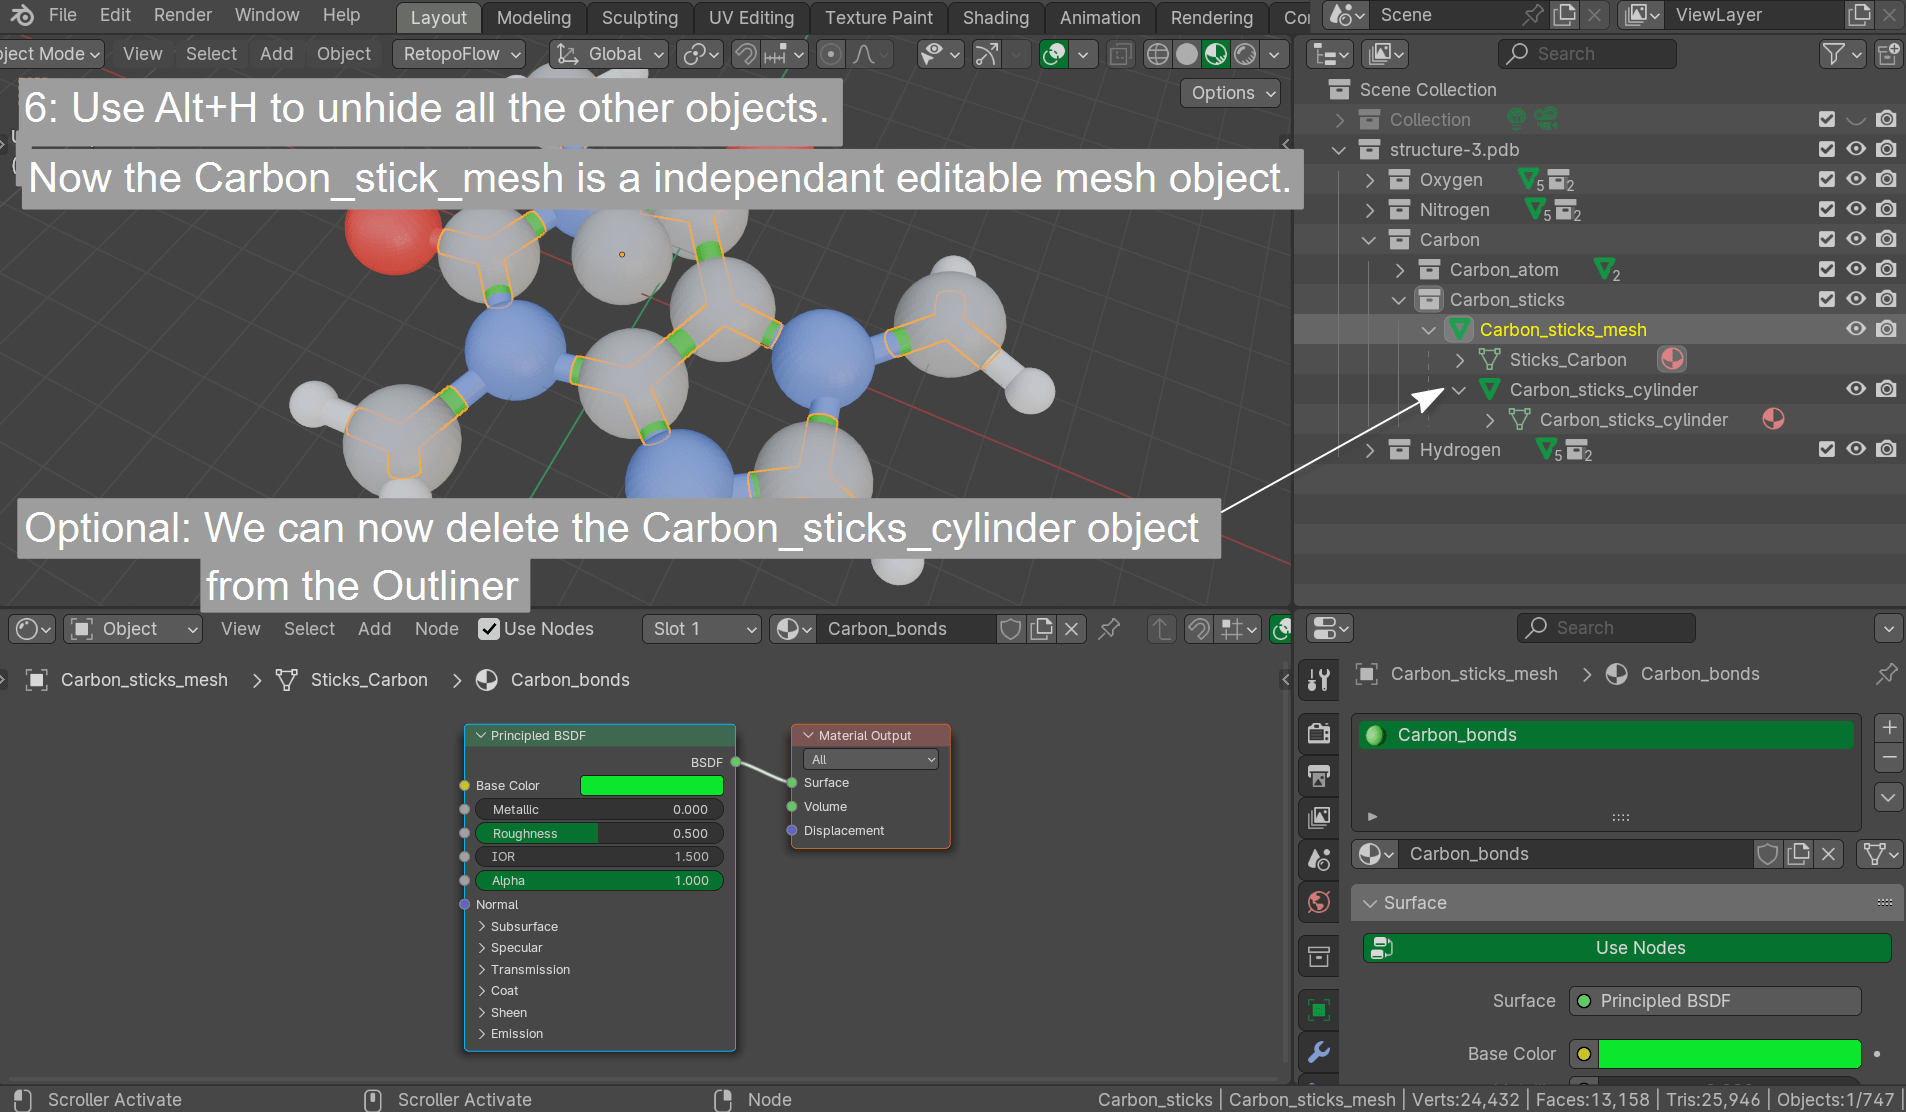This screenshot has height=1112, width=1906.
Task: Toggle proportional editing icon
Action: click(830, 54)
